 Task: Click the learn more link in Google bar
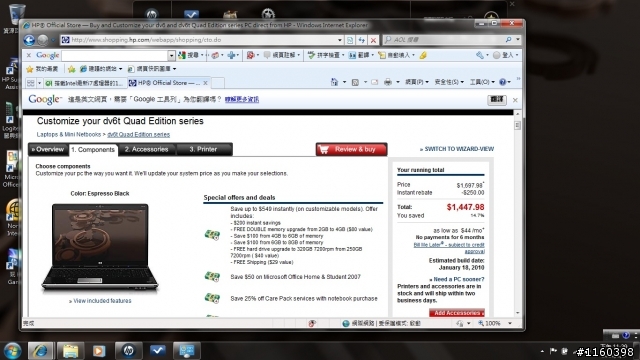[x=242, y=100]
